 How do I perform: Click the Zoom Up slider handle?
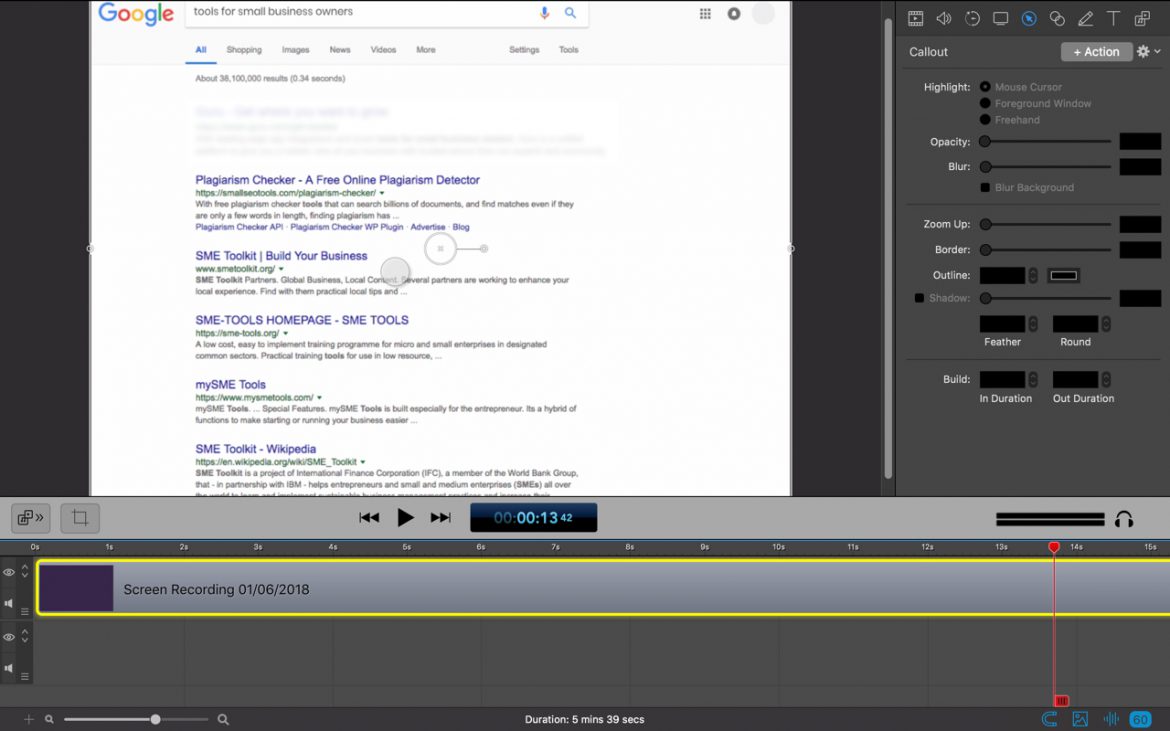985,224
